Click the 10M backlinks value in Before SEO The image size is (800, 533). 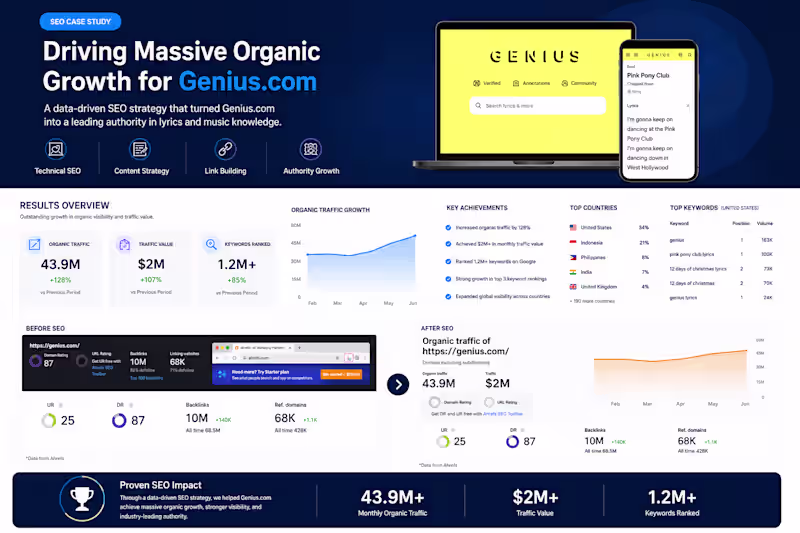pyautogui.click(x=196, y=418)
